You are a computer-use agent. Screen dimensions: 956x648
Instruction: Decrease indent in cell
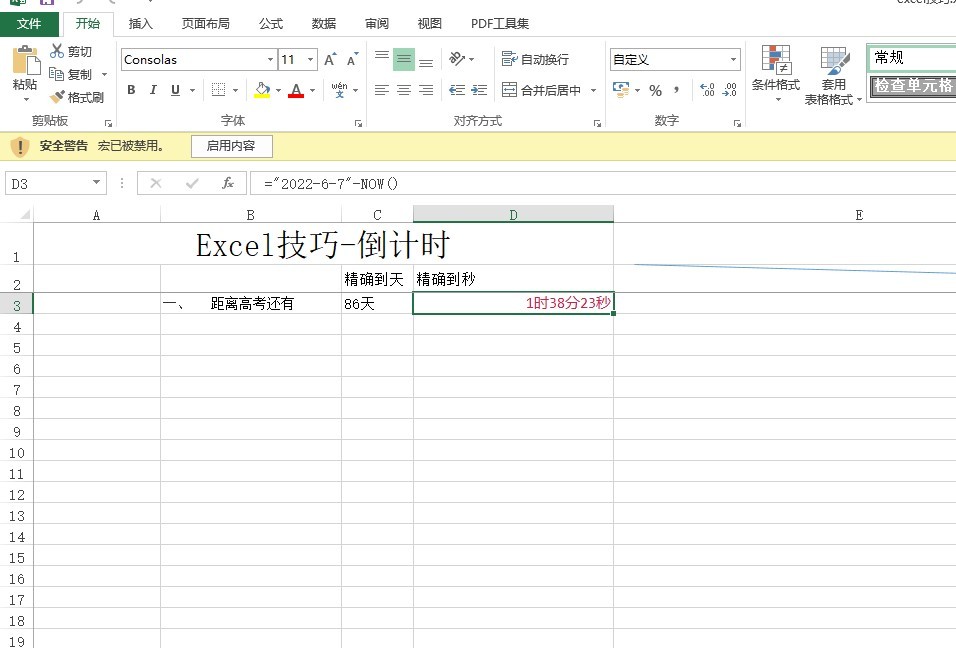click(457, 90)
